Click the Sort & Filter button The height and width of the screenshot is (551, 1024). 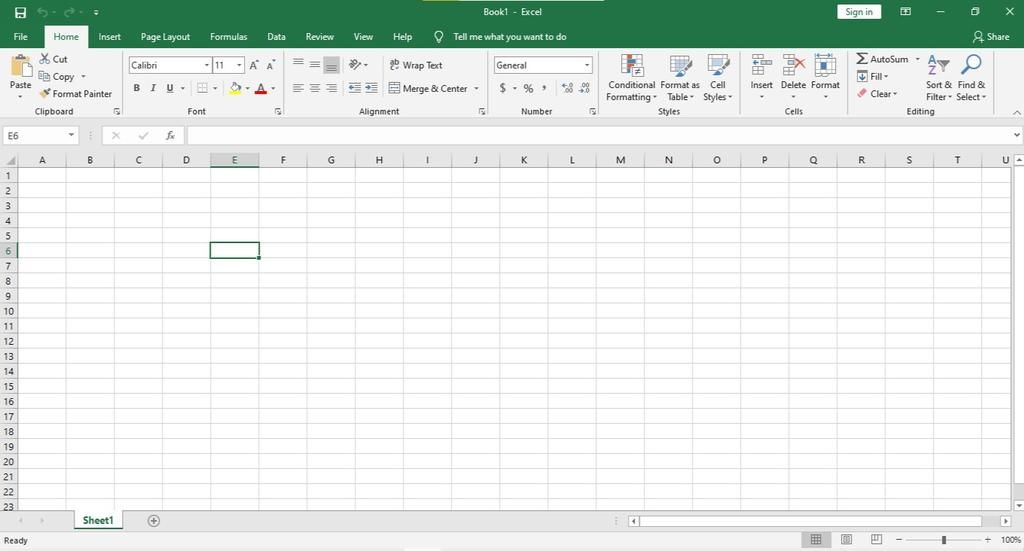[938, 78]
